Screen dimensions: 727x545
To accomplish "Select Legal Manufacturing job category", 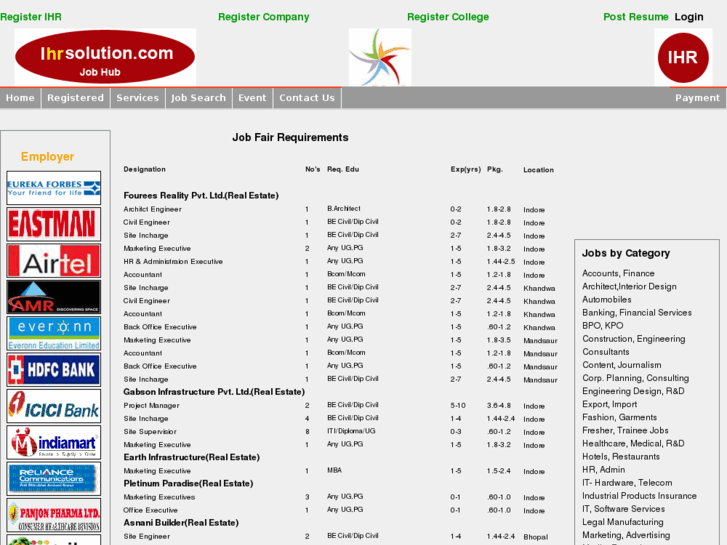I will [x=623, y=522].
